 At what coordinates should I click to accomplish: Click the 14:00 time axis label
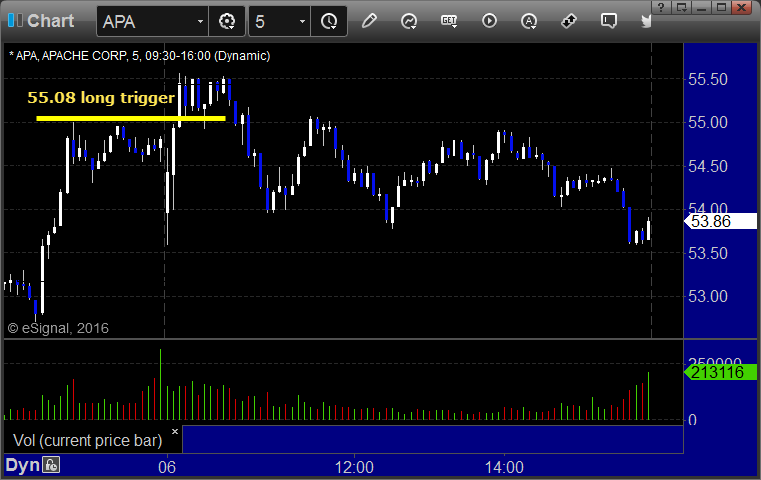click(x=504, y=467)
